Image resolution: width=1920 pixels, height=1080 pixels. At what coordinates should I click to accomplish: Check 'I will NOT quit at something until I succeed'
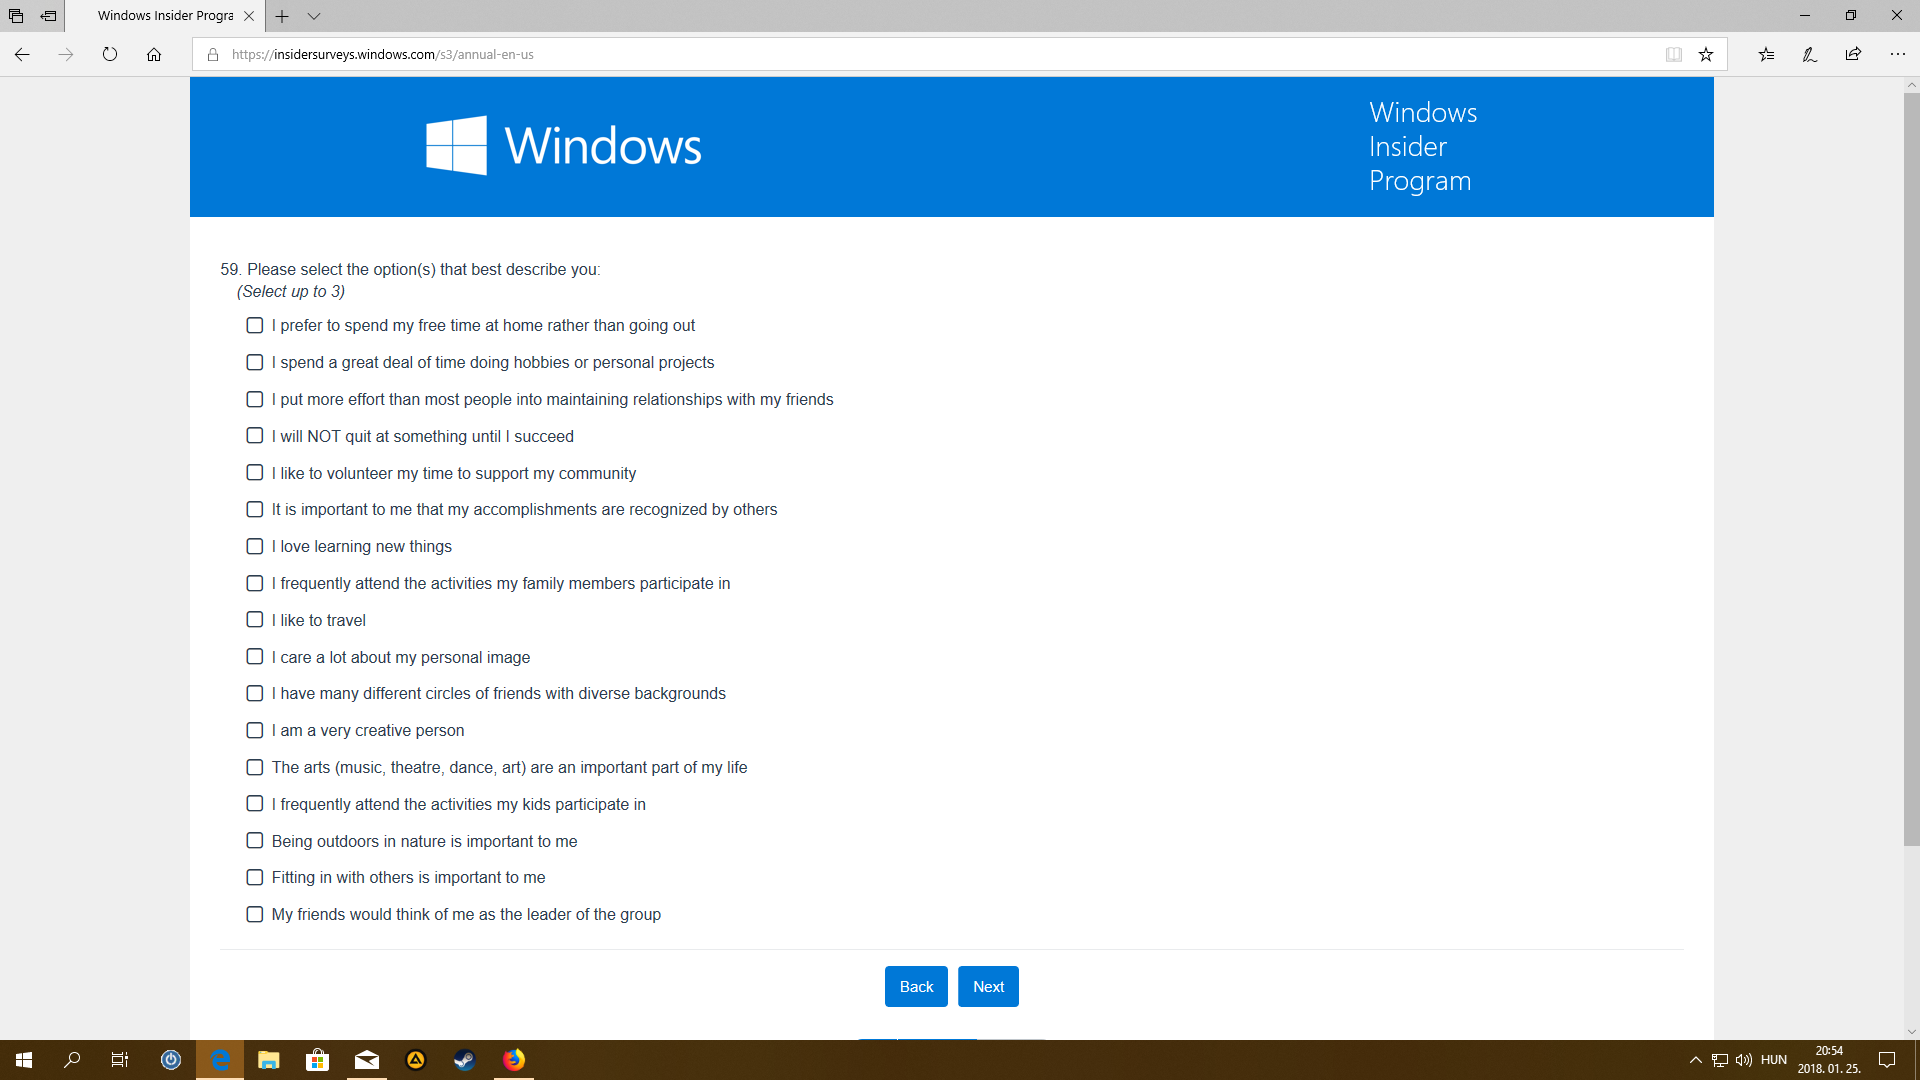point(255,436)
